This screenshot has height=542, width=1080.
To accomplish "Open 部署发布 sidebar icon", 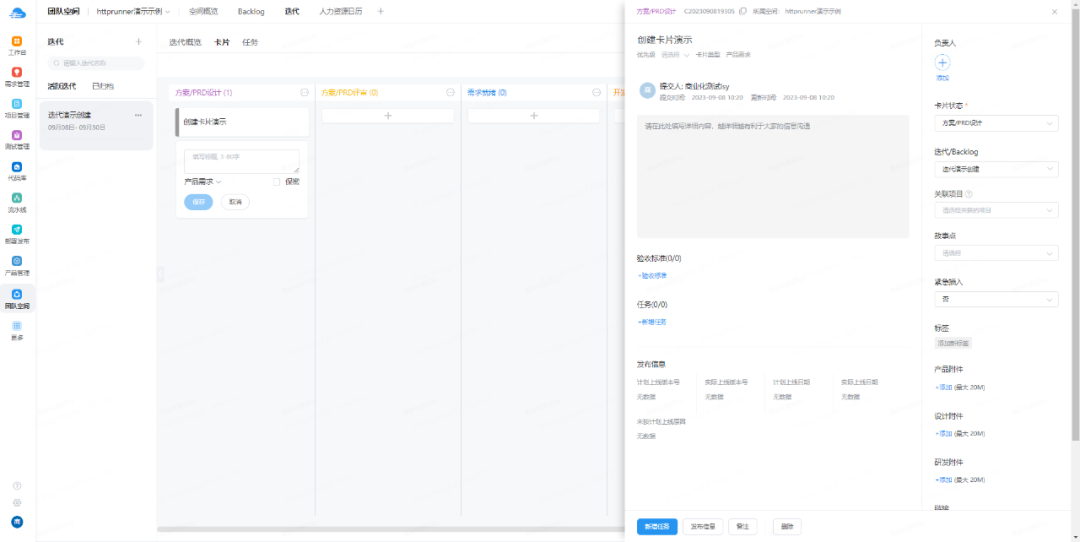I will pos(17,235).
